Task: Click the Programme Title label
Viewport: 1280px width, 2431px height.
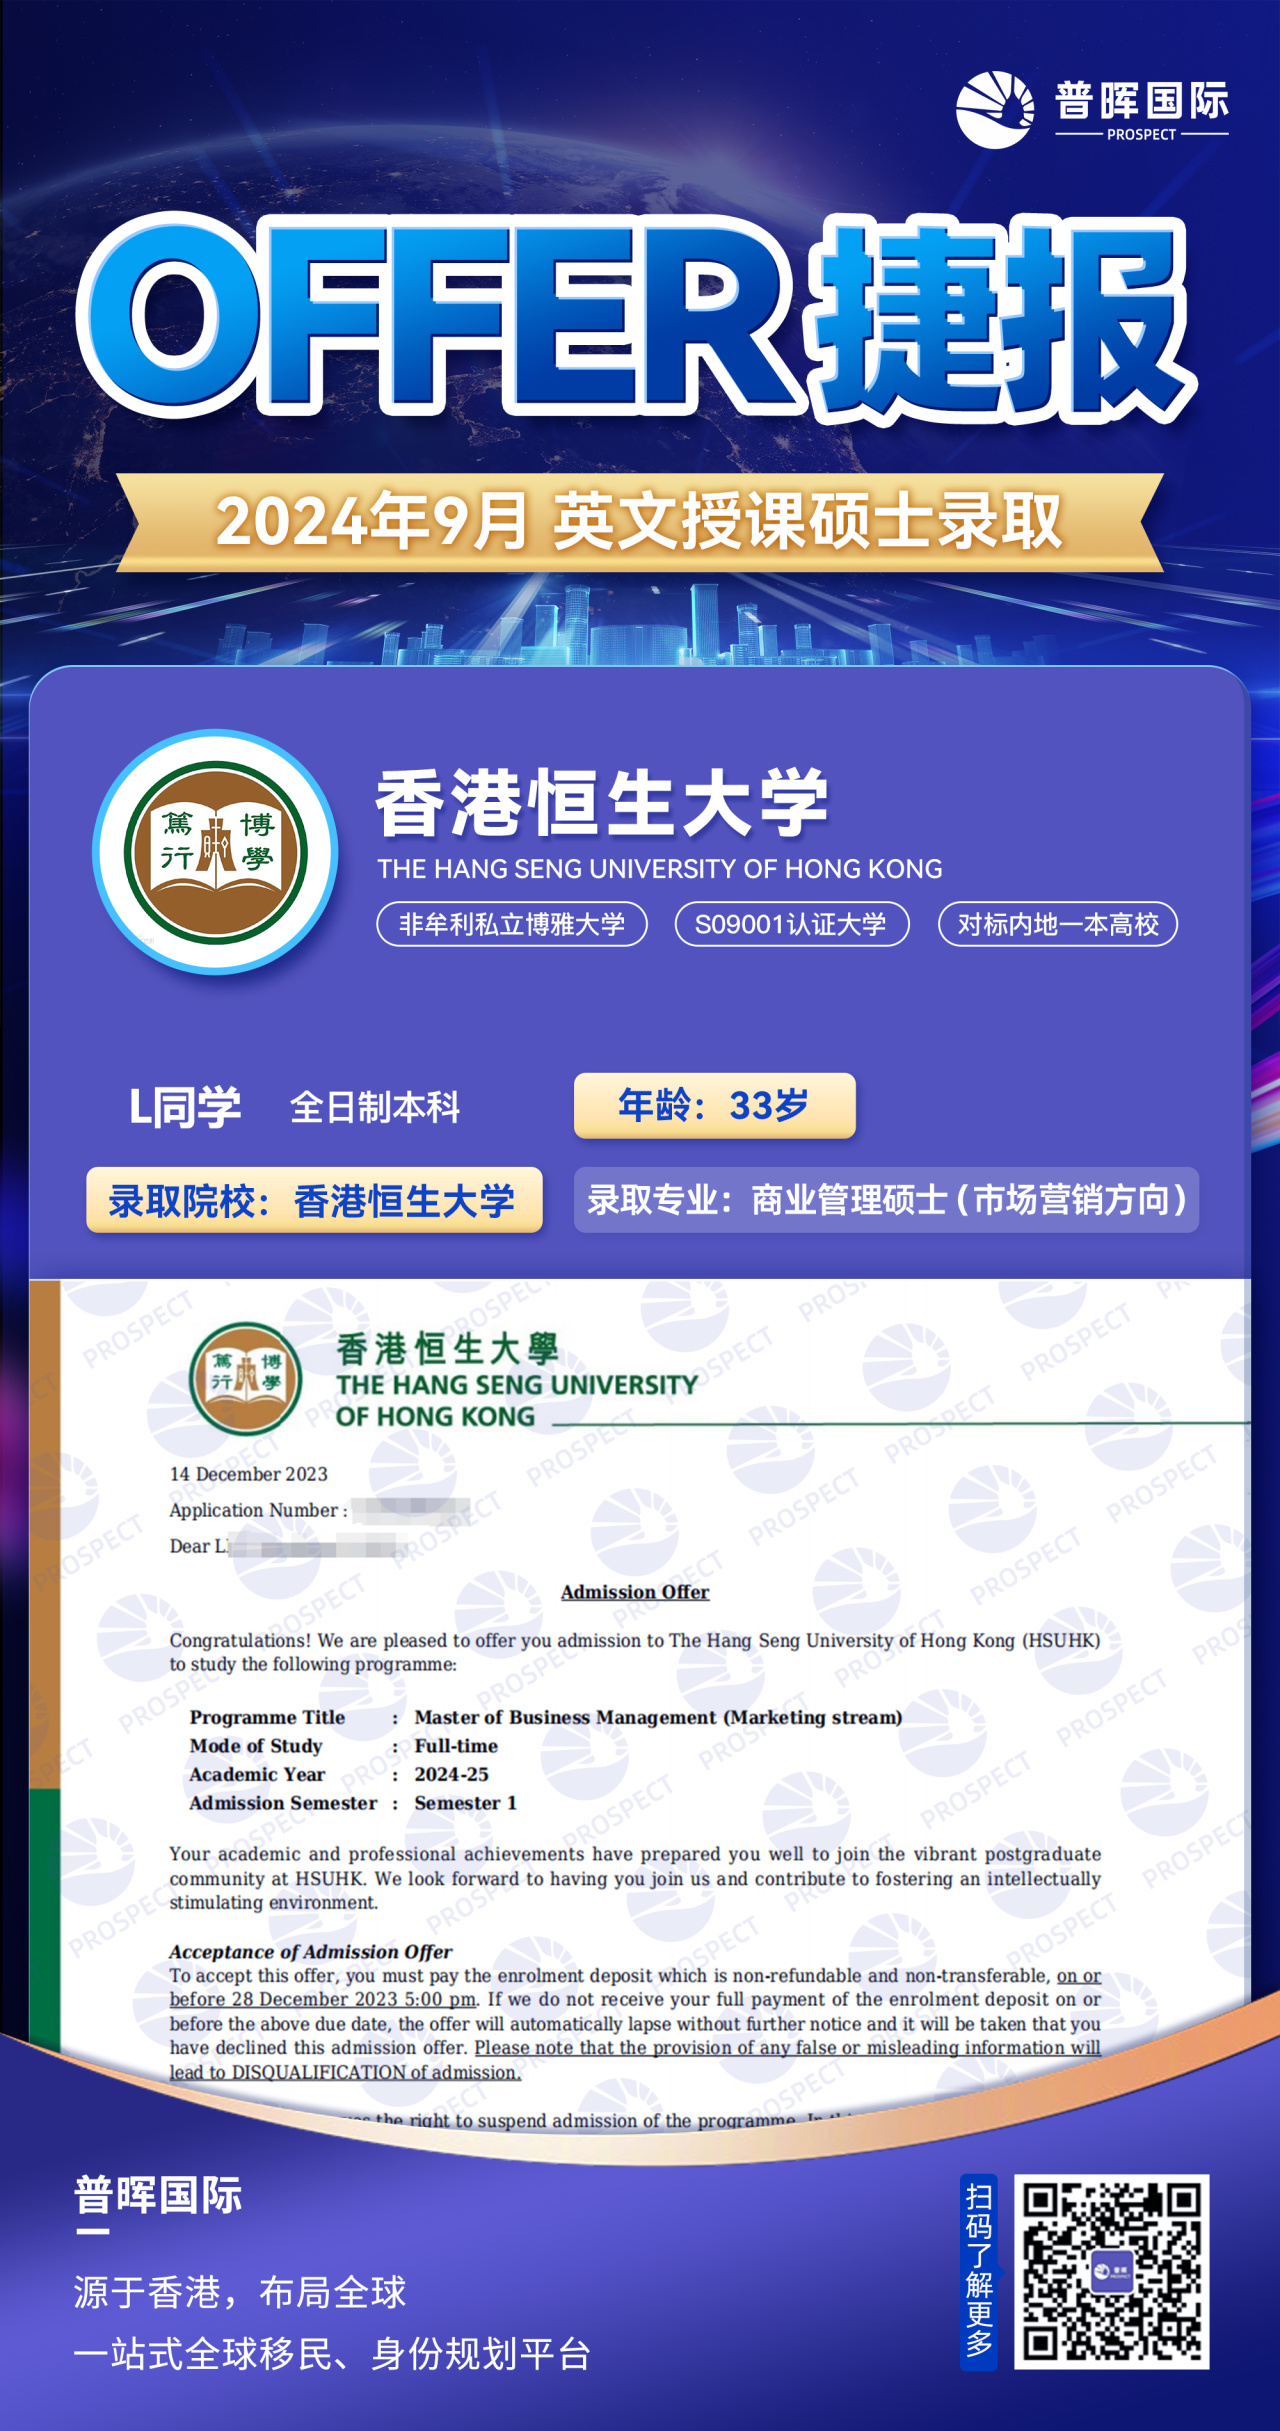Action: tap(268, 1717)
